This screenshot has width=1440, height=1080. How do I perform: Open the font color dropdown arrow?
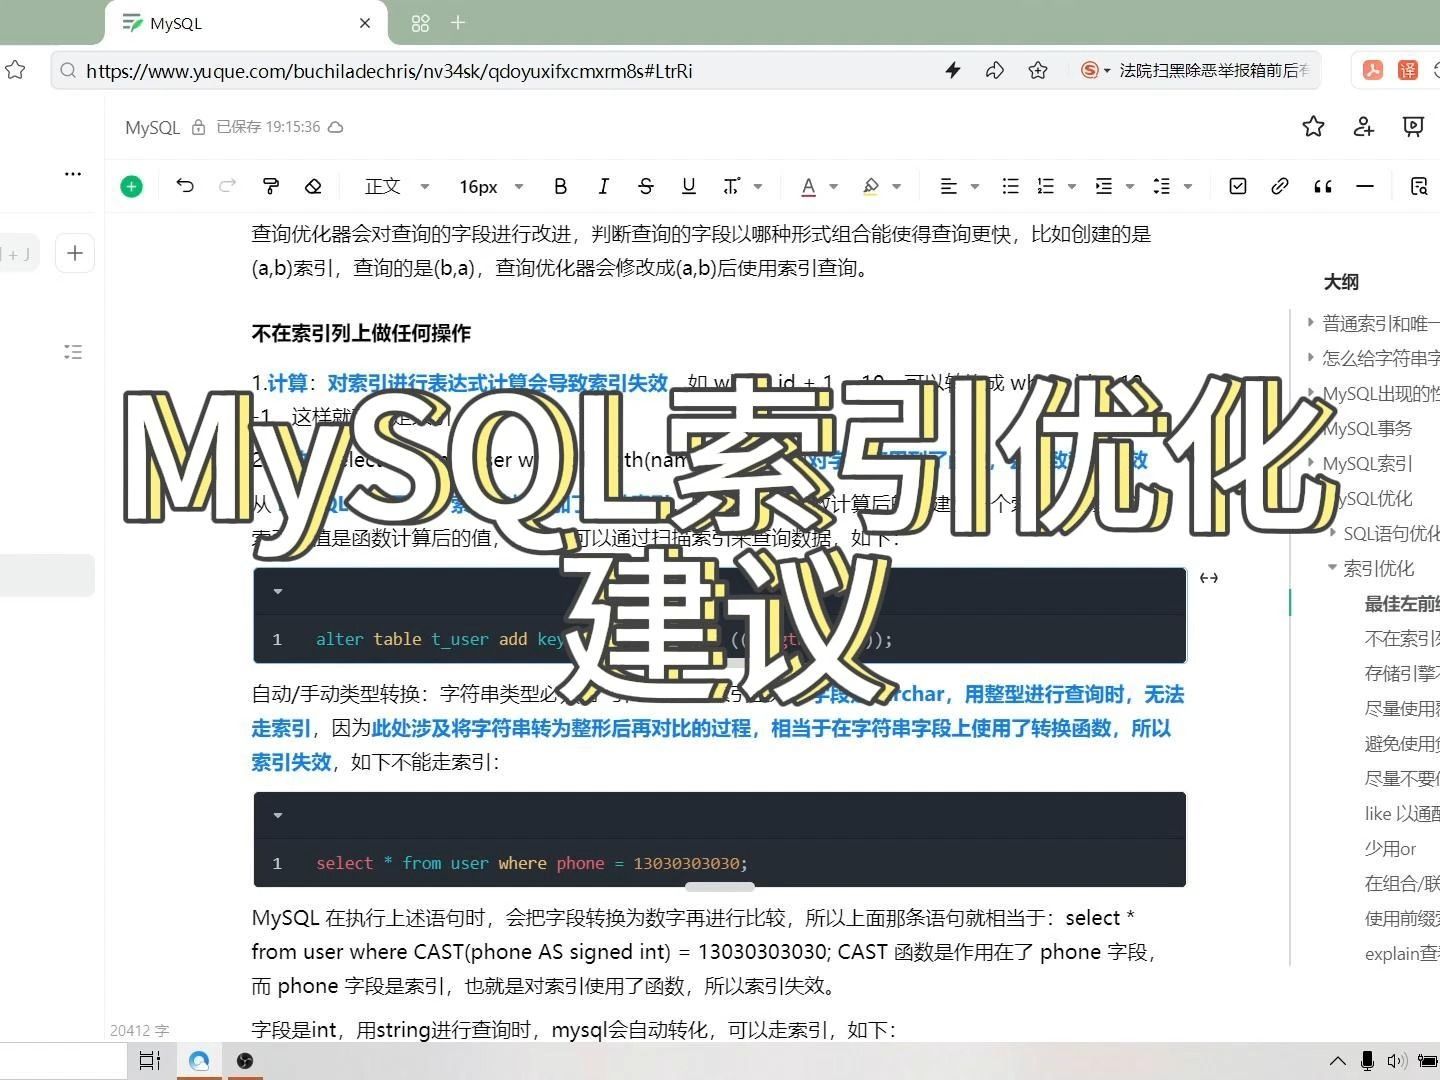(x=834, y=186)
